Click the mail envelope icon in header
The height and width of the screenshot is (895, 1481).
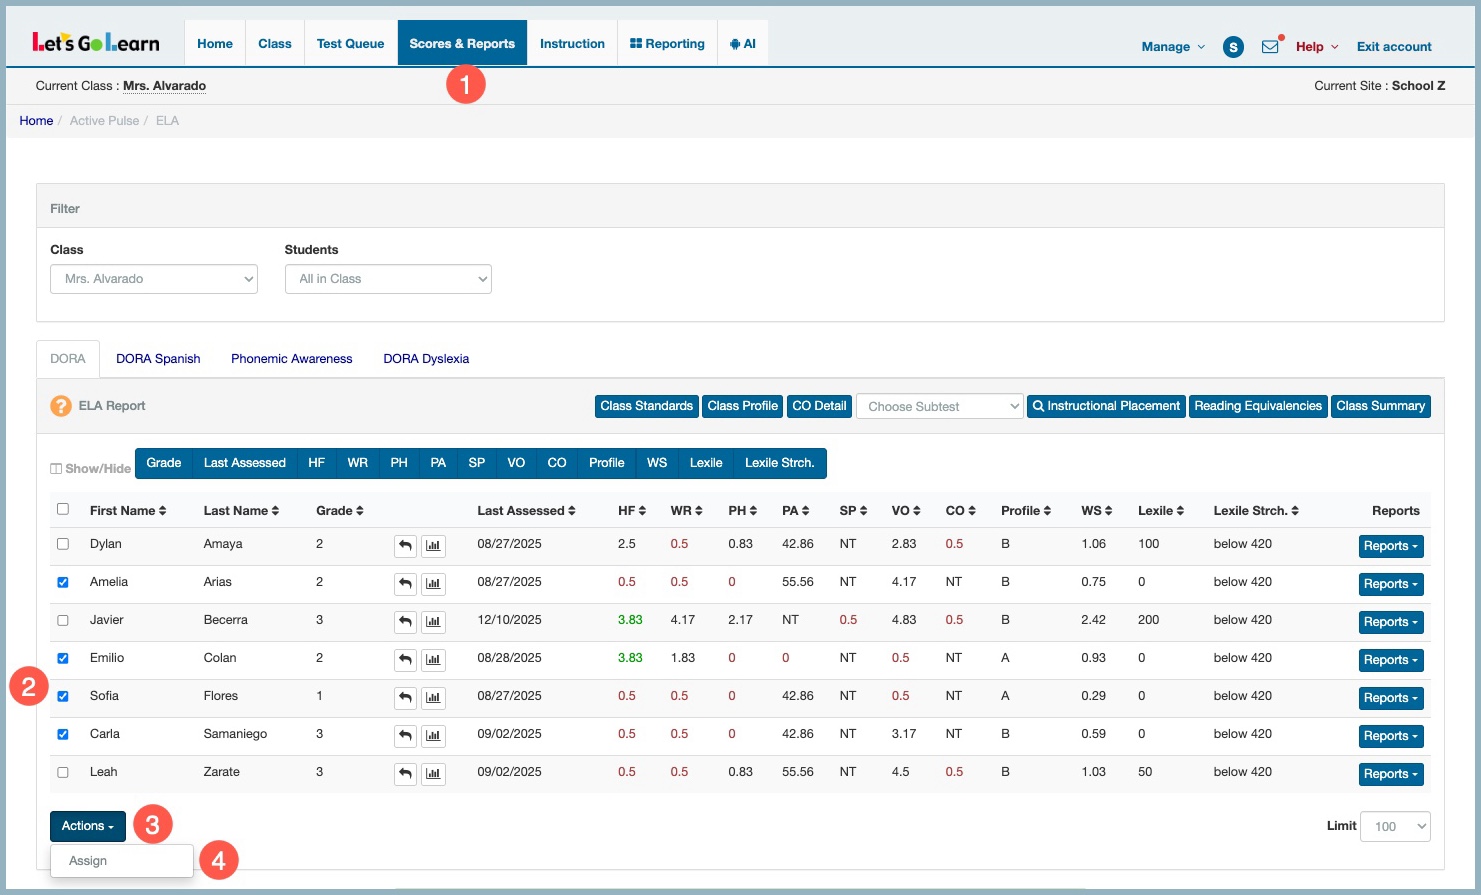tap(1269, 47)
